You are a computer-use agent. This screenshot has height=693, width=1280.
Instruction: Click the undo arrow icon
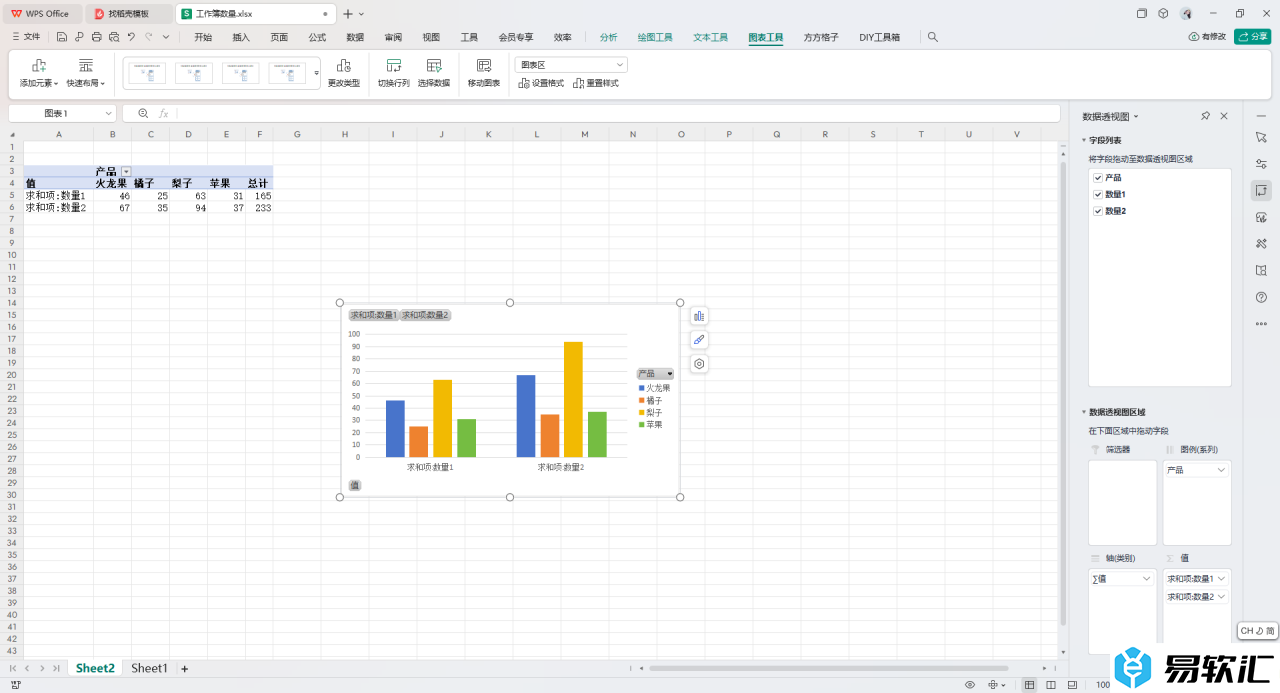point(131,37)
